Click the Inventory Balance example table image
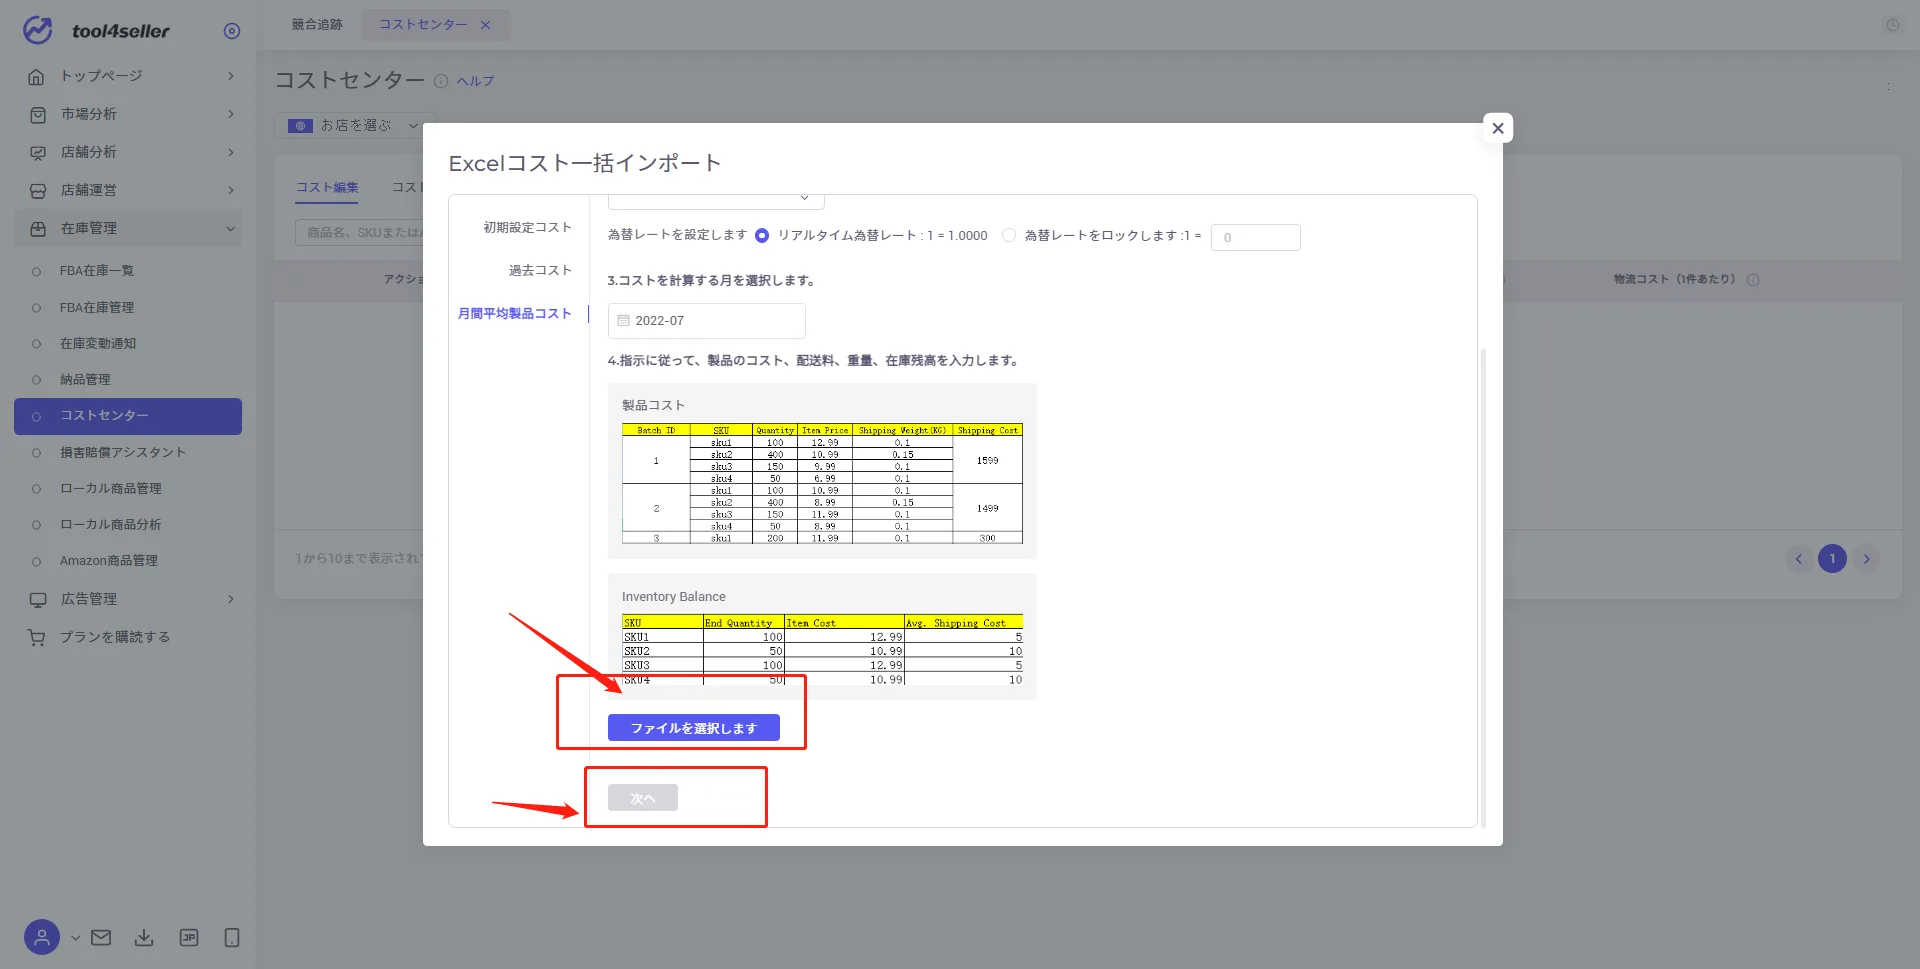This screenshot has width=1920, height=969. click(822, 650)
